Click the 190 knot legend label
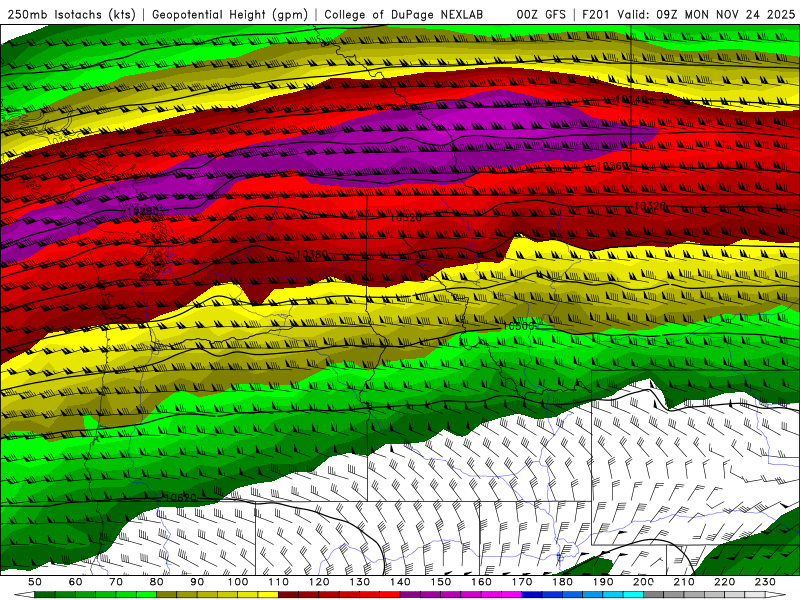The image size is (800, 600). pyautogui.click(x=604, y=582)
